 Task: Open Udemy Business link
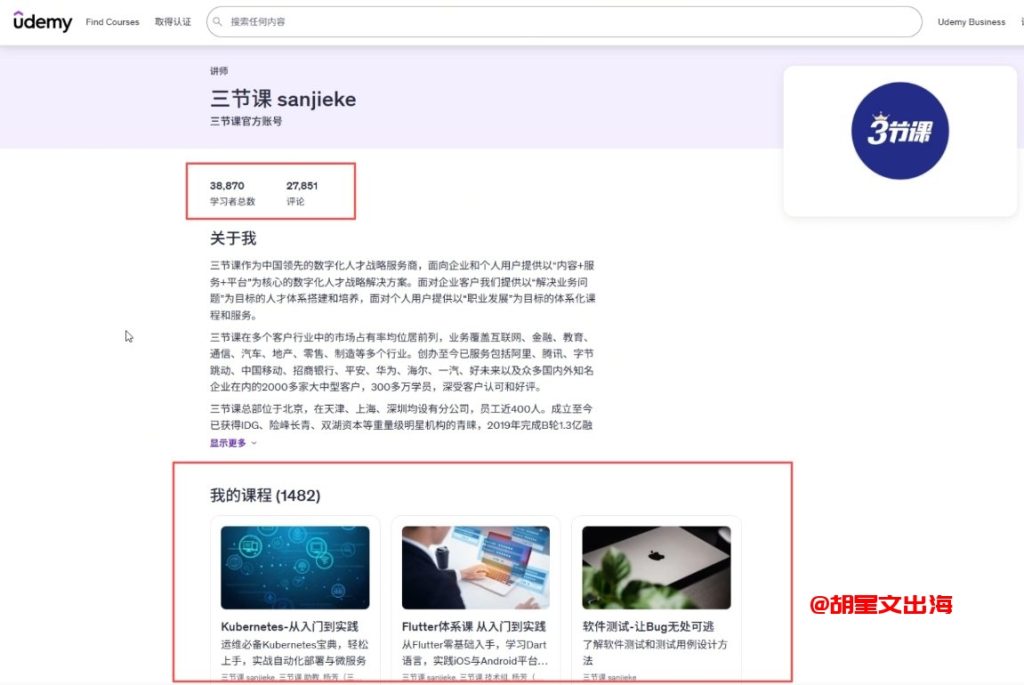click(971, 22)
